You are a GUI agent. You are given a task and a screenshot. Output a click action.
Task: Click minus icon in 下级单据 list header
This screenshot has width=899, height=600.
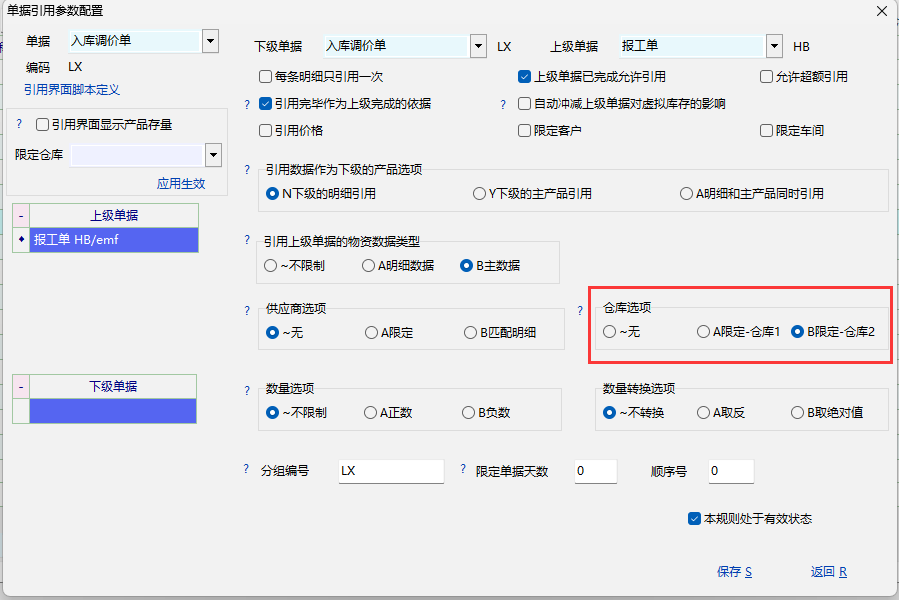click(x=21, y=387)
